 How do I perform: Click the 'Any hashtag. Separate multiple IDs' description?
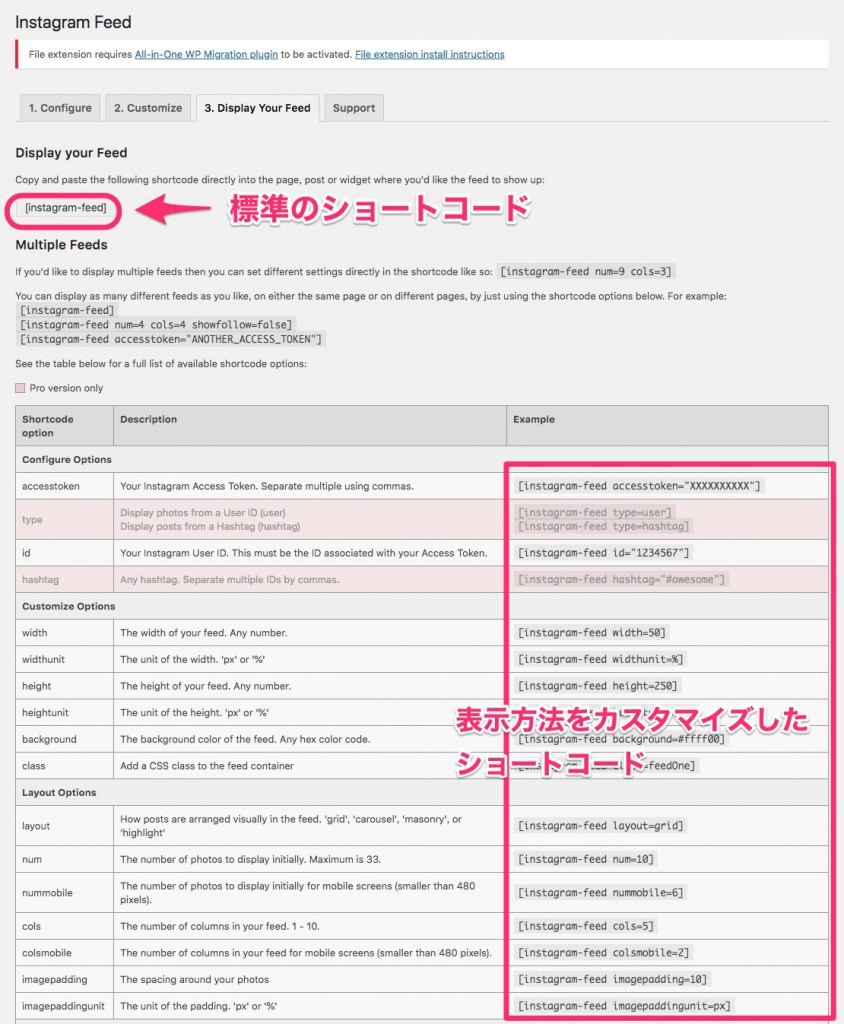coord(229,579)
